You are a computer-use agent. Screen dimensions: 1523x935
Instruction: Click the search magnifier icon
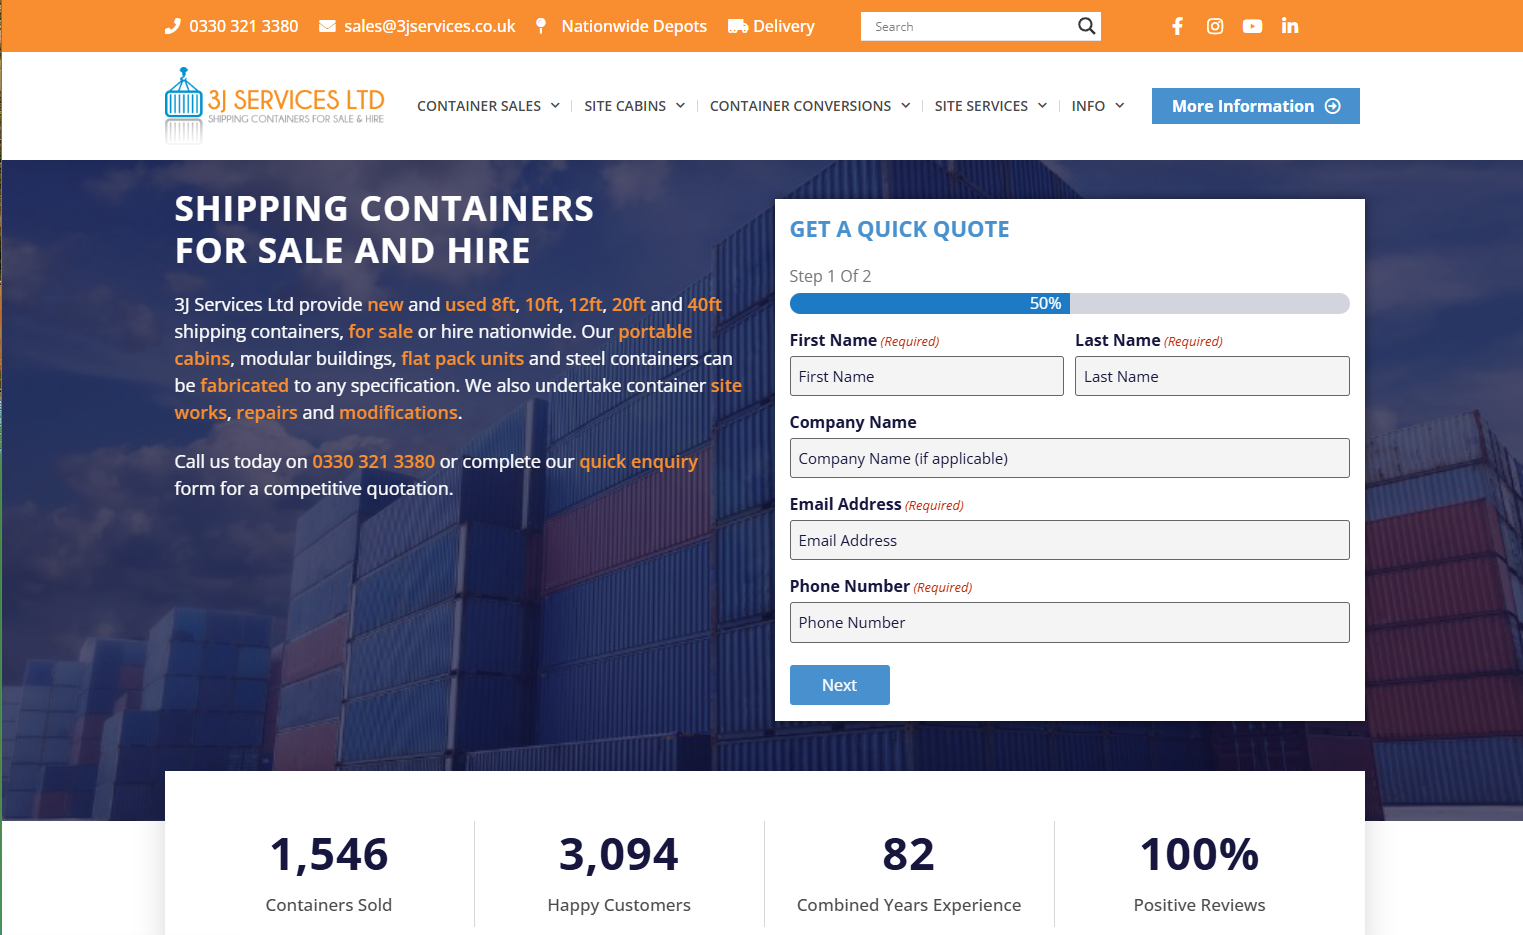[1086, 26]
